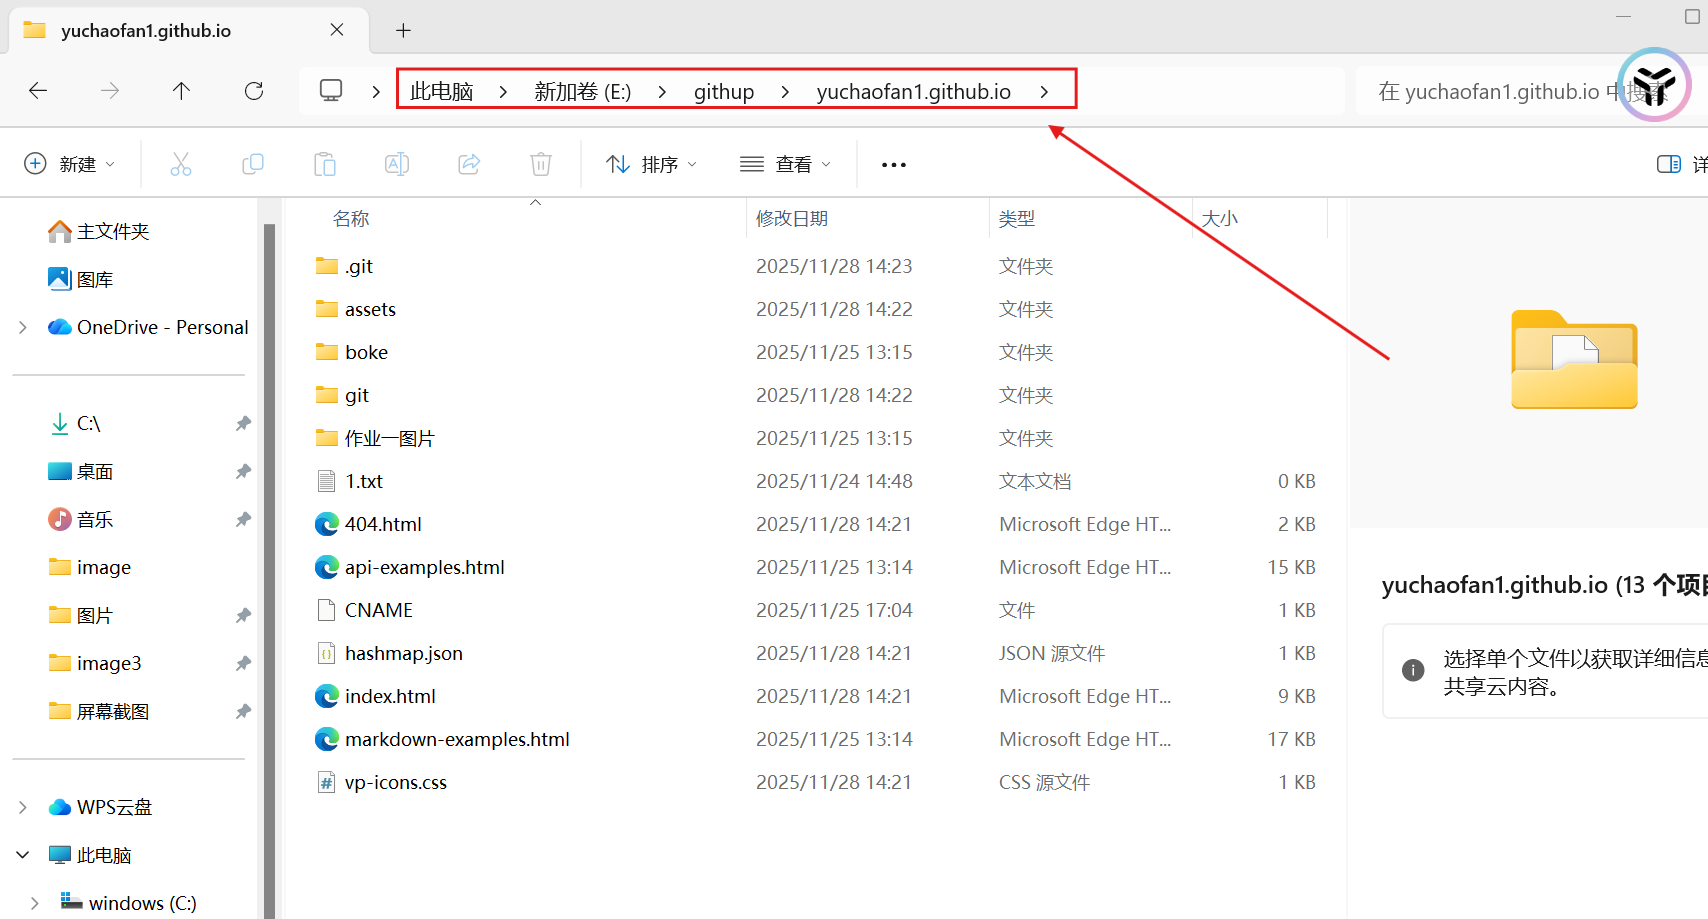Expand the WPS云盘 tree node
The width and height of the screenshot is (1708, 919).
click(x=23, y=807)
